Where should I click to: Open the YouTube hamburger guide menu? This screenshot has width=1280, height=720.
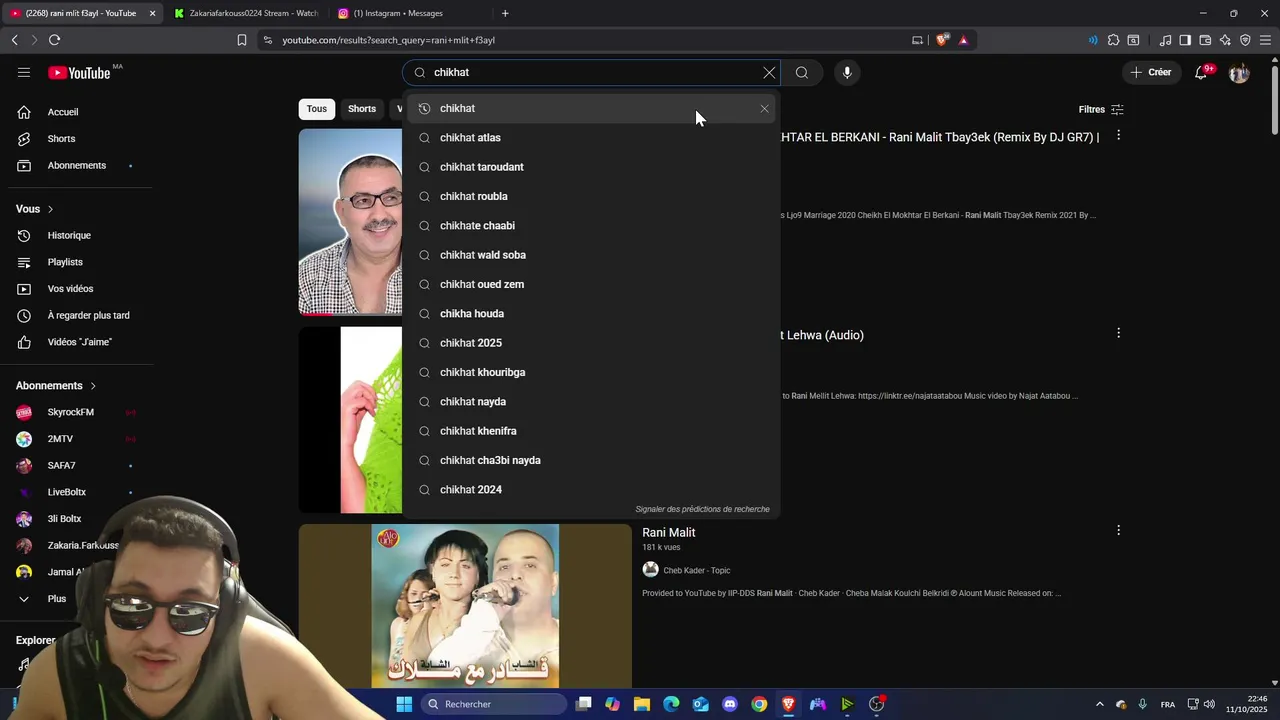(x=24, y=72)
